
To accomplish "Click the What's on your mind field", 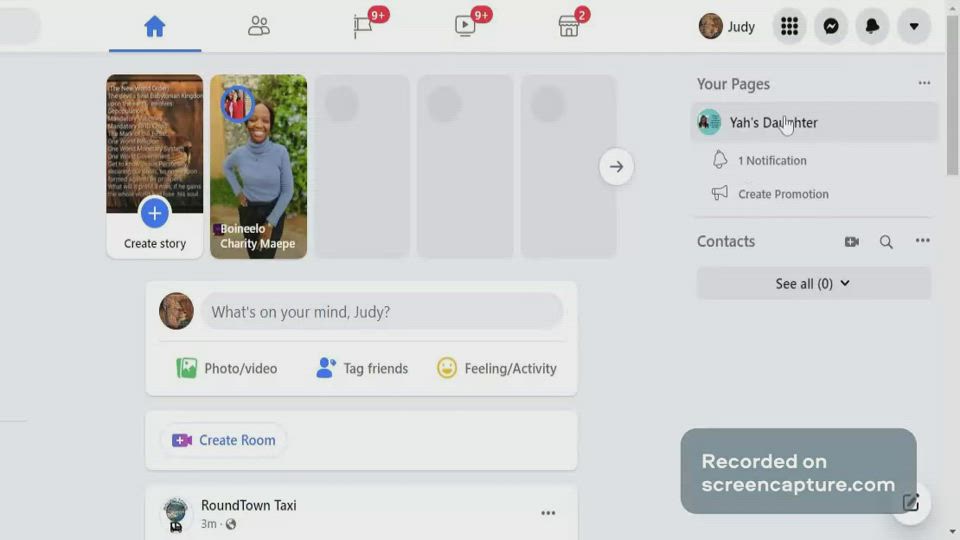I will [x=381, y=312].
